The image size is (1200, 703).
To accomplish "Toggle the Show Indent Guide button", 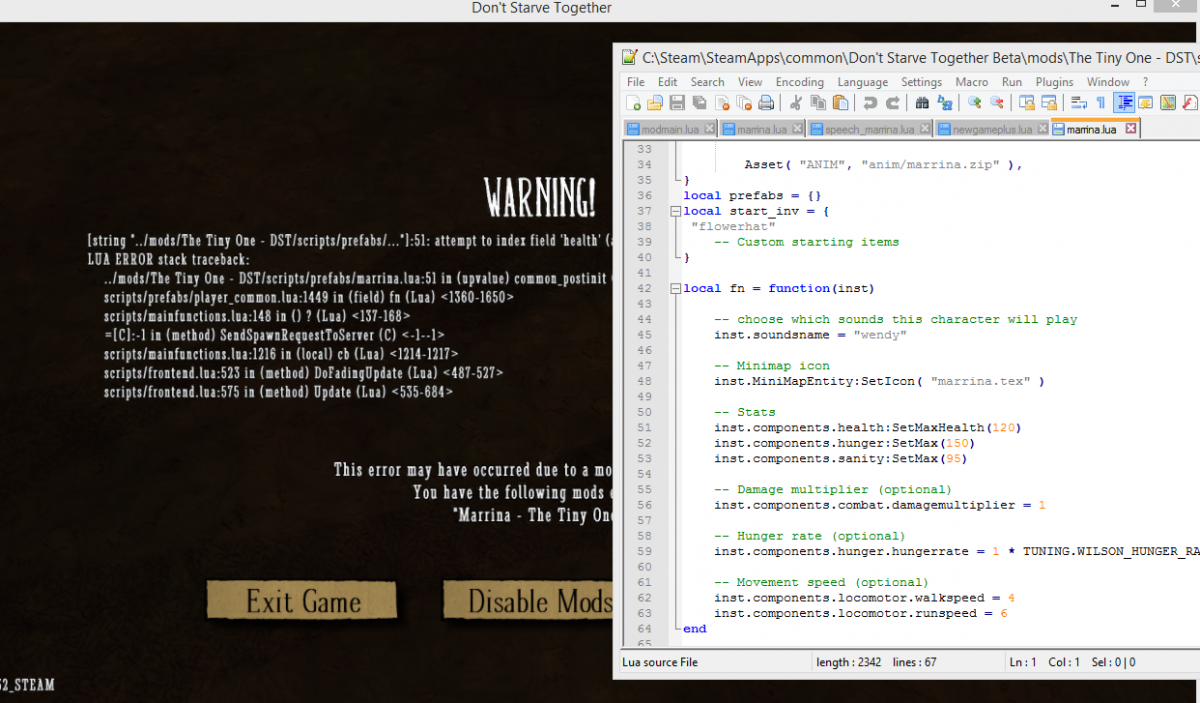I will pyautogui.click(x=1124, y=103).
